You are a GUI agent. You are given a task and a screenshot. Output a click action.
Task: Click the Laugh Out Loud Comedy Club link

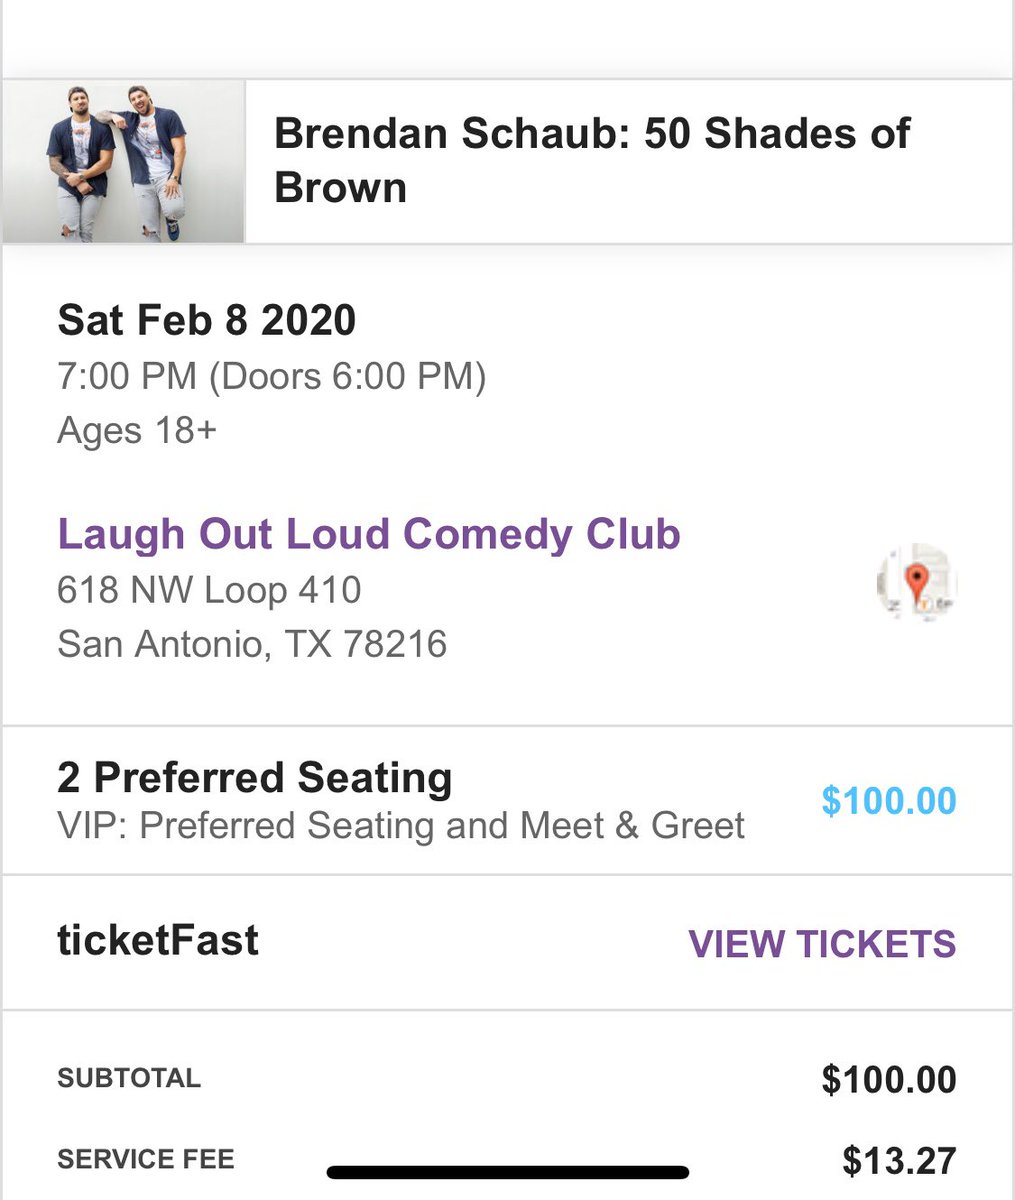369,534
